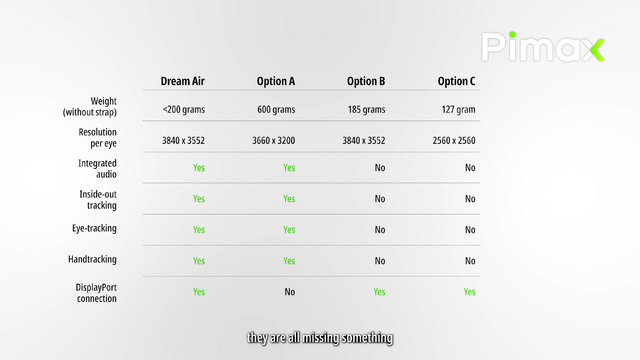This screenshot has height=360, width=640.
Task: Click the 127 gram weight value
Action: point(458,109)
